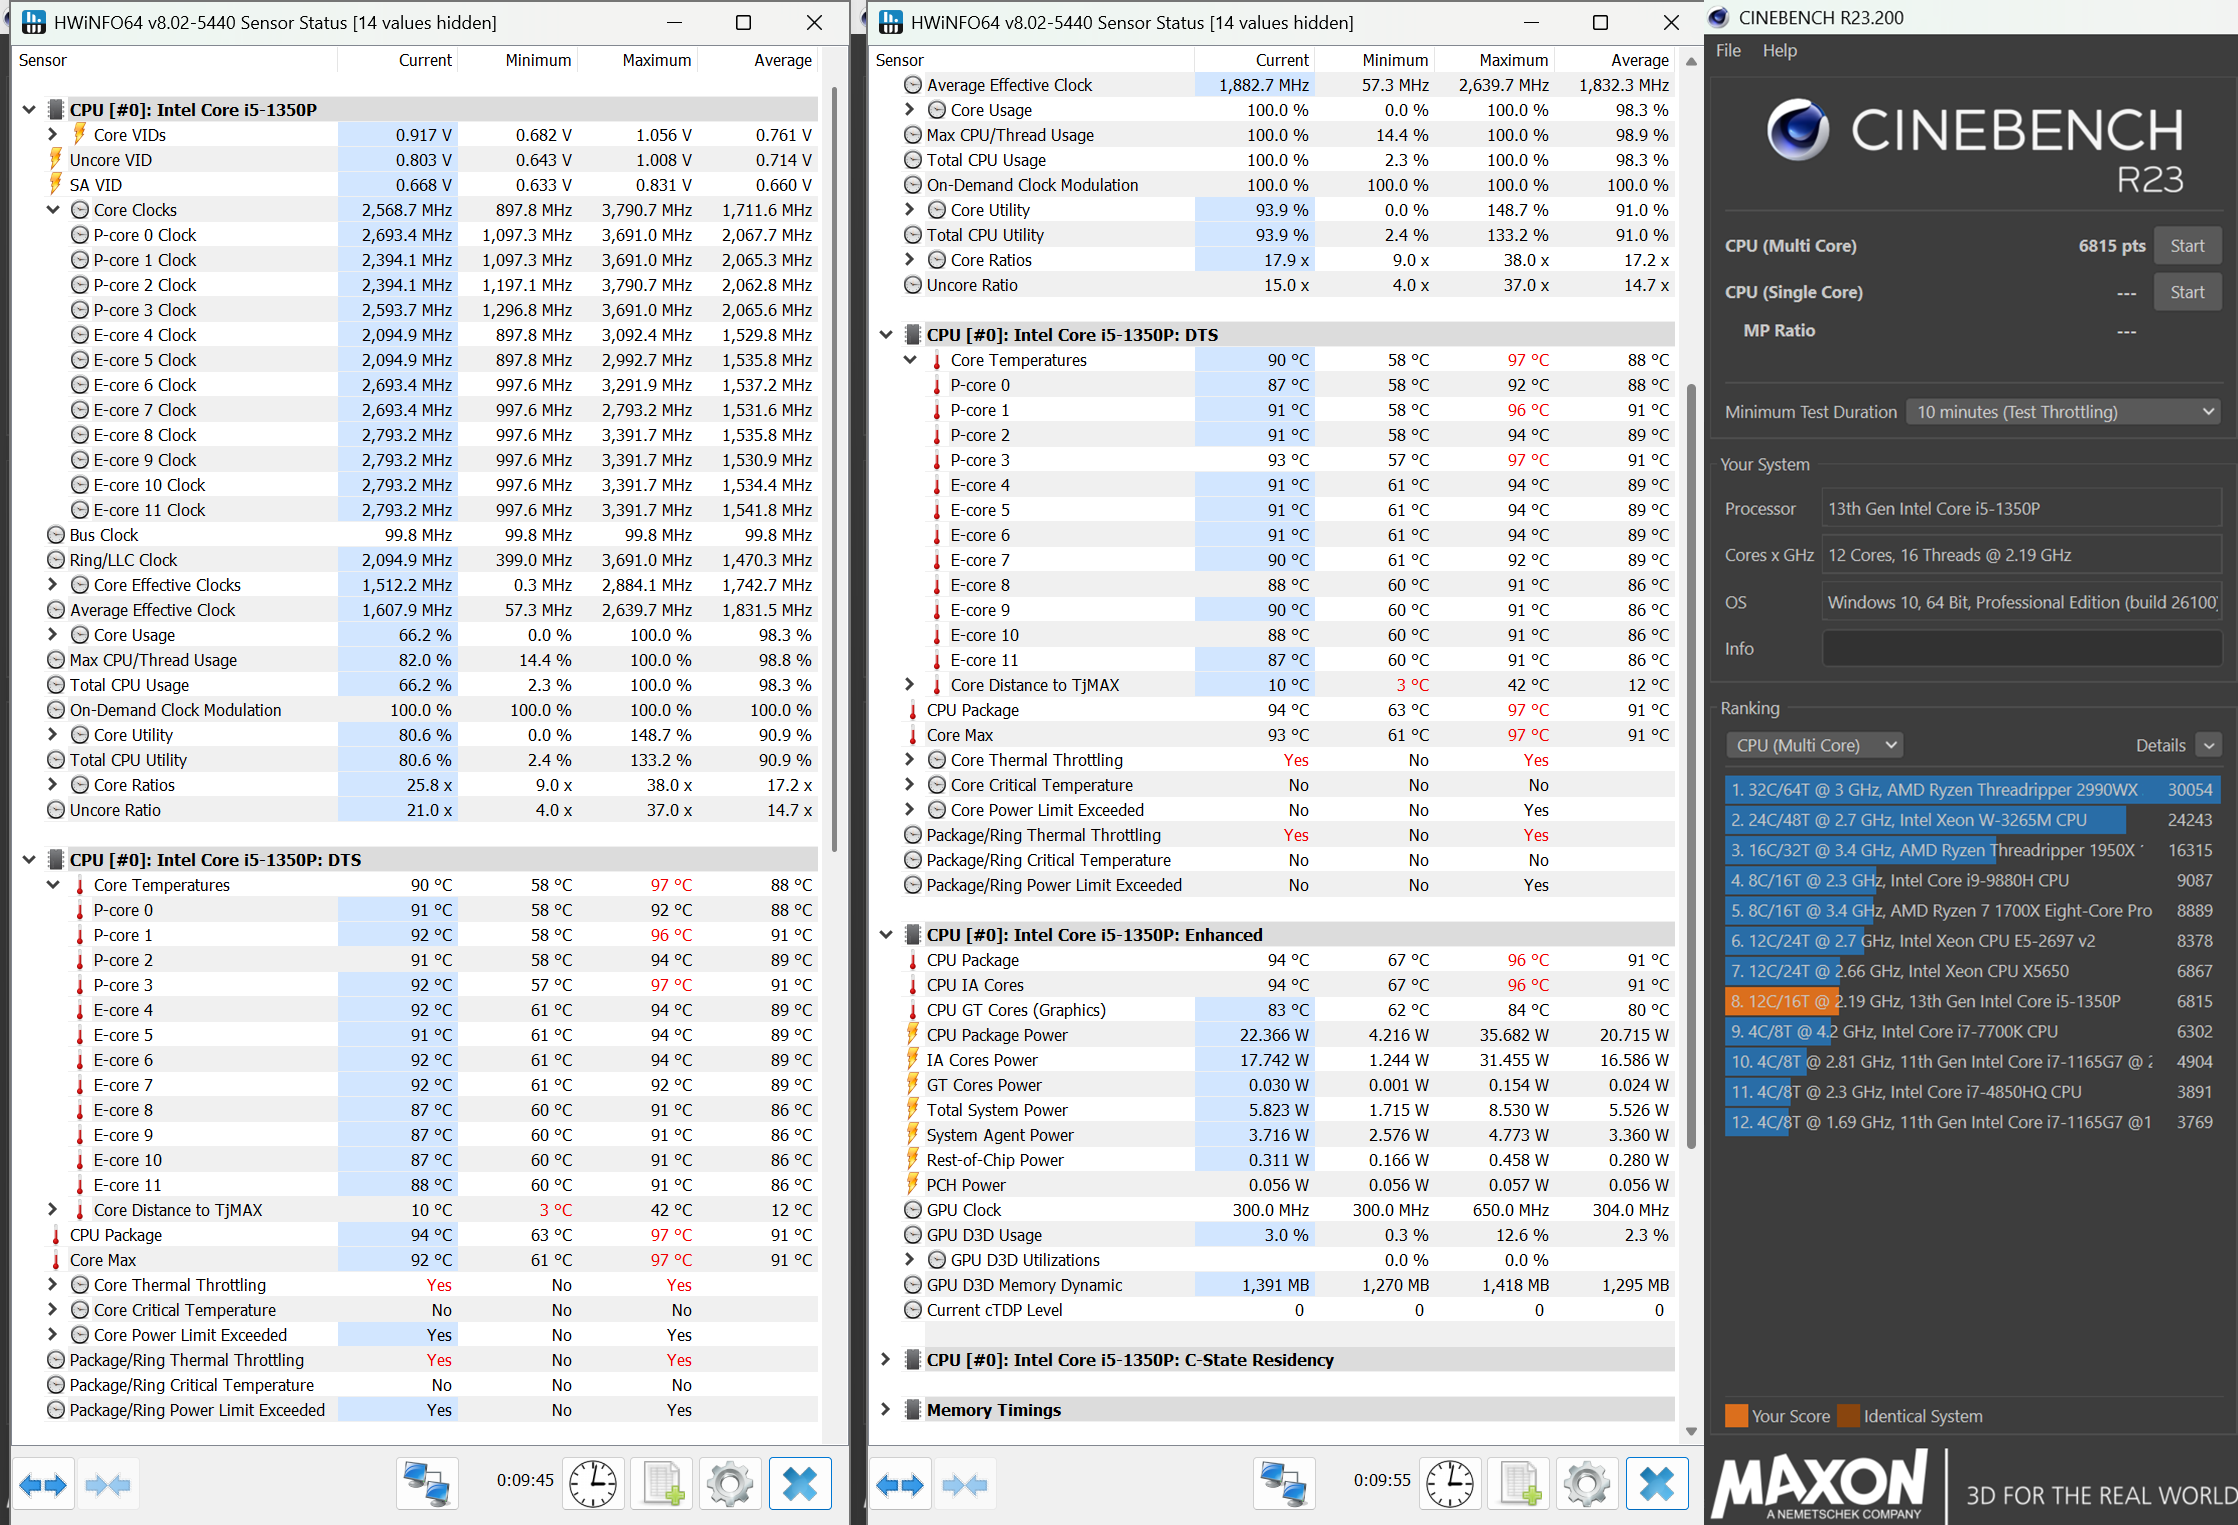Screen dimensions: 2238x1525
Task: Expand Core Effective Clocks in left window
Action: click(53, 585)
